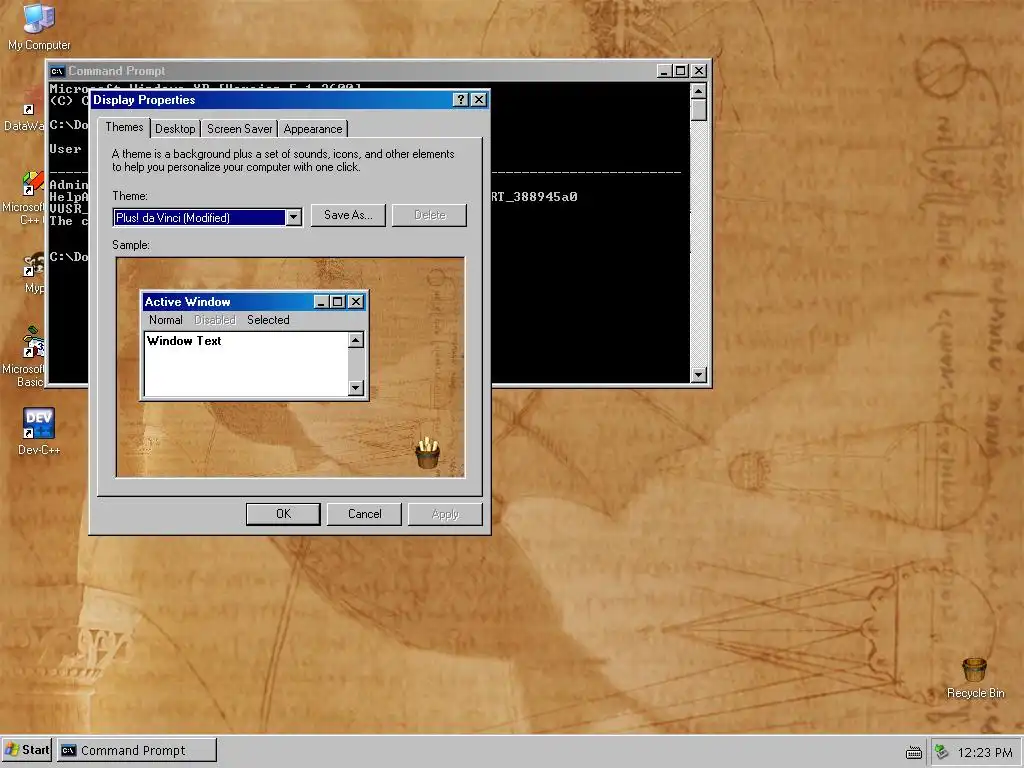Switch to the Themes tab
Image resolution: width=1024 pixels, height=768 pixels.
(x=124, y=127)
